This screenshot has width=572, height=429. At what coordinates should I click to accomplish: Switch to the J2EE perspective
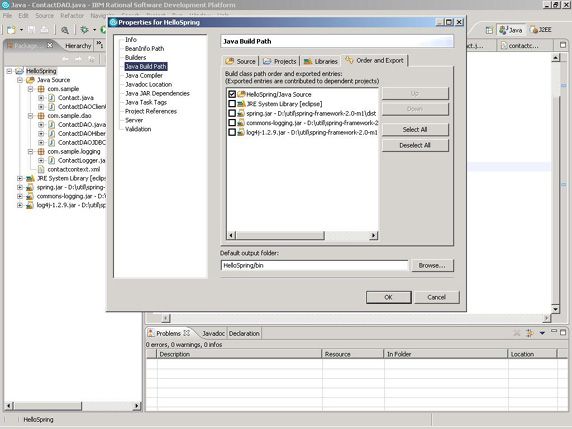[541, 30]
